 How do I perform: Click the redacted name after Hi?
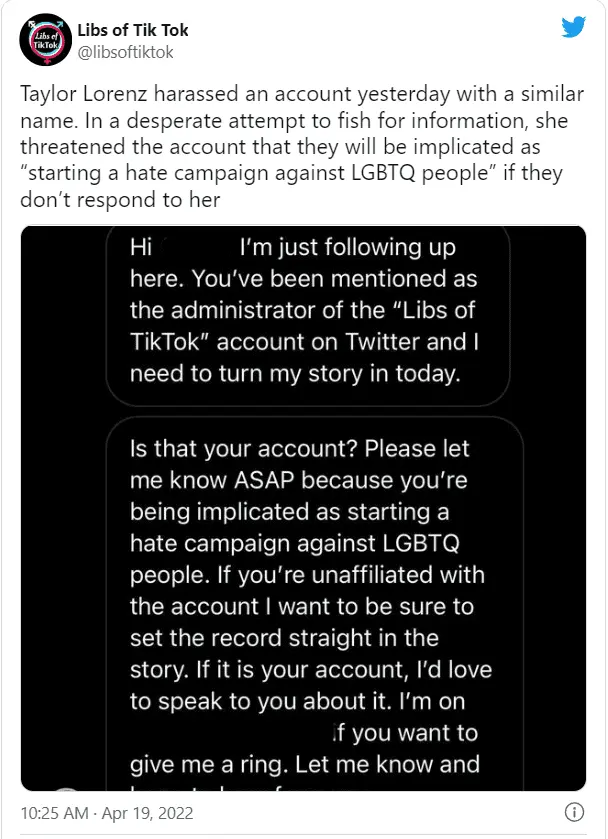pyautogui.click(x=195, y=246)
